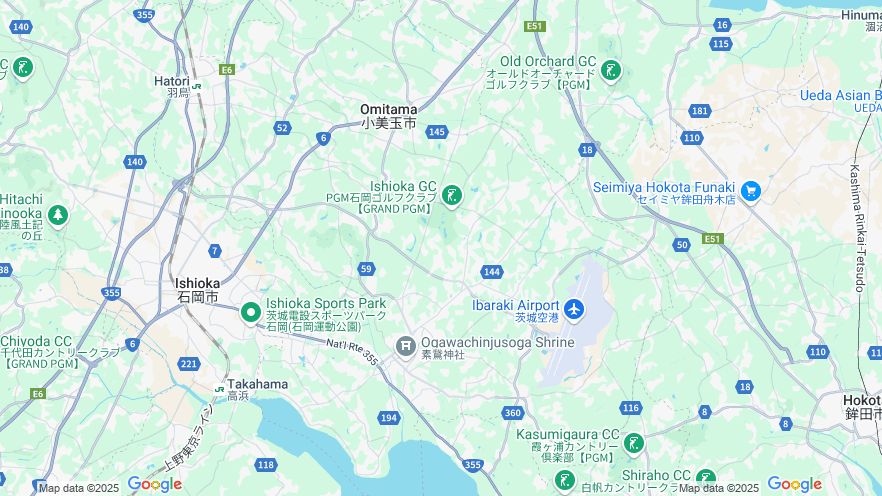Select the Ishioka Sports Park green marker
The height and width of the screenshot is (496, 882).
pyautogui.click(x=251, y=313)
